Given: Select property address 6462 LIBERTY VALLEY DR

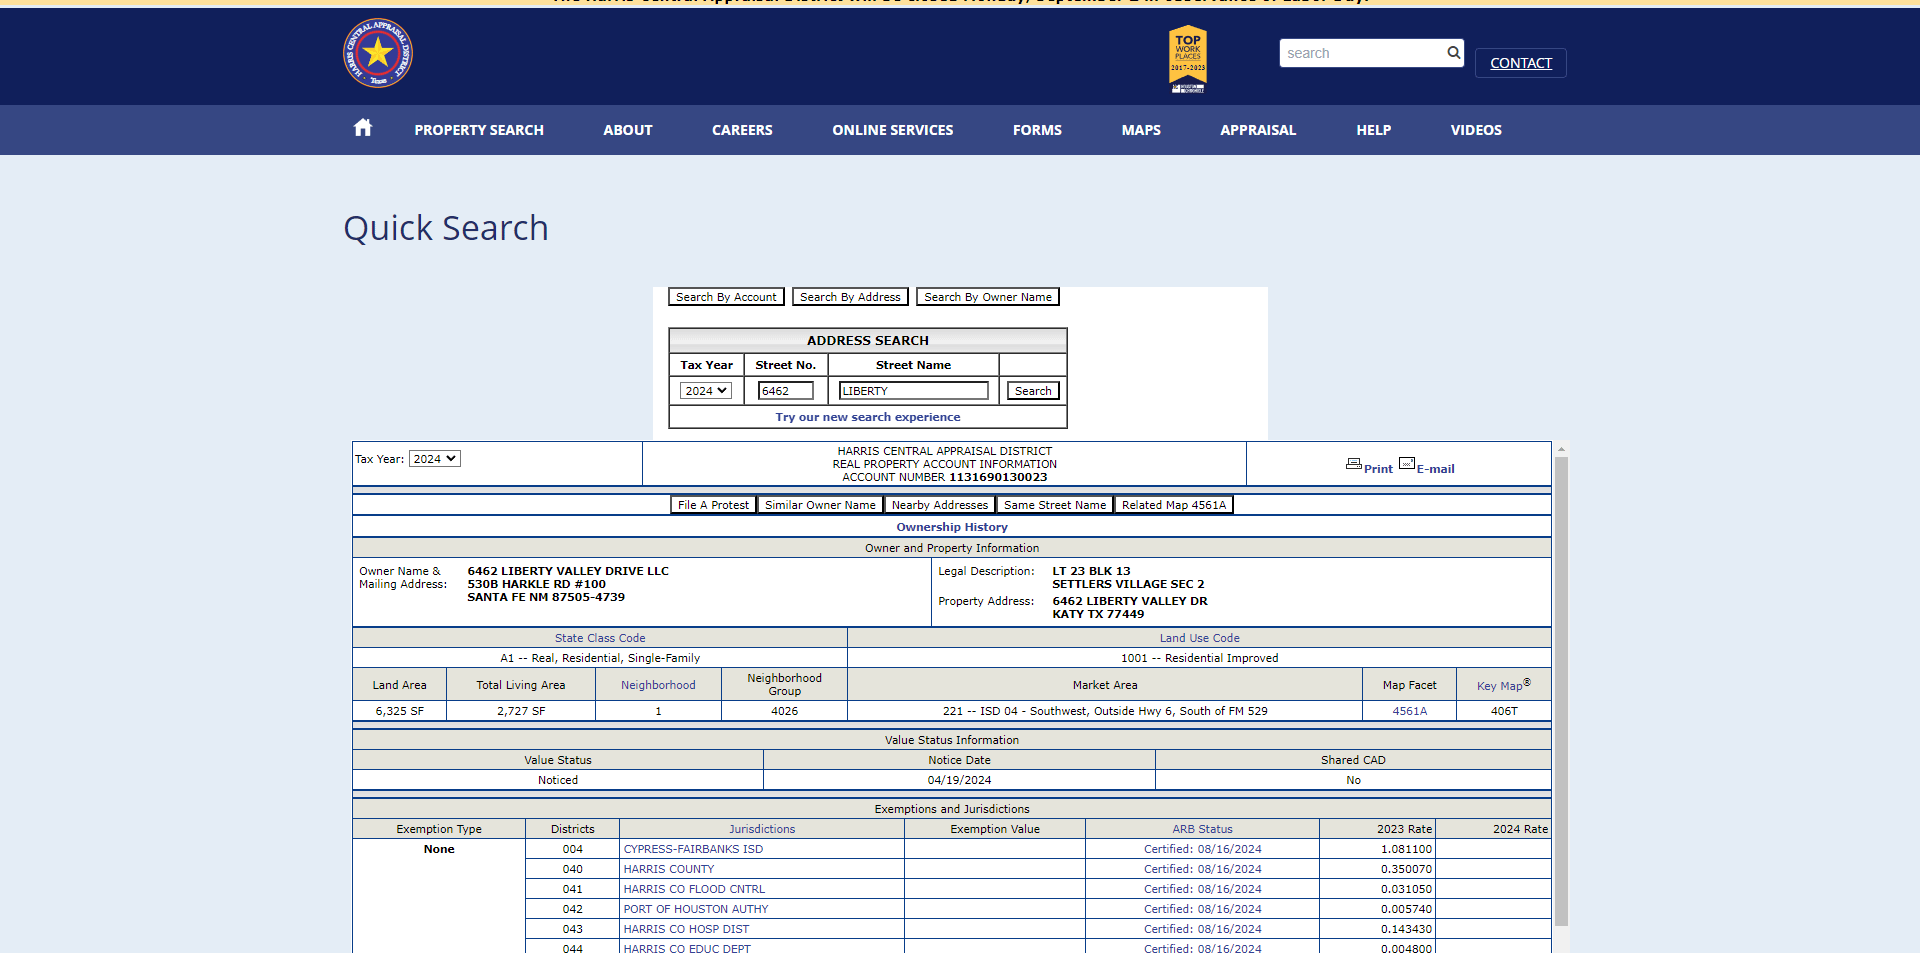Looking at the screenshot, I should coord(1130,601).
